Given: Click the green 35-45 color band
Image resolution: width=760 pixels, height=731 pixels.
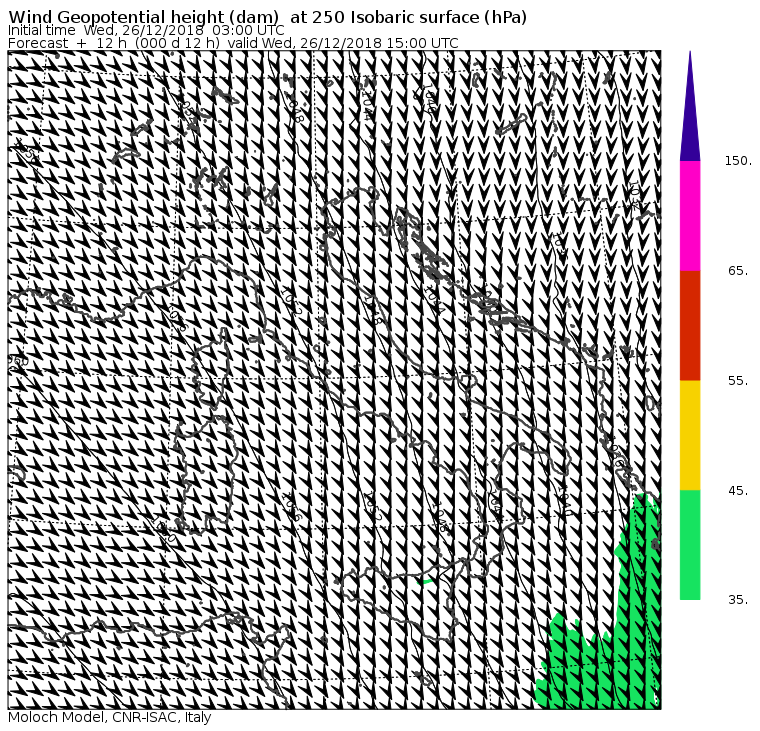Looking at the screenshot, I should pyautogui.click(x=690, y=545).
